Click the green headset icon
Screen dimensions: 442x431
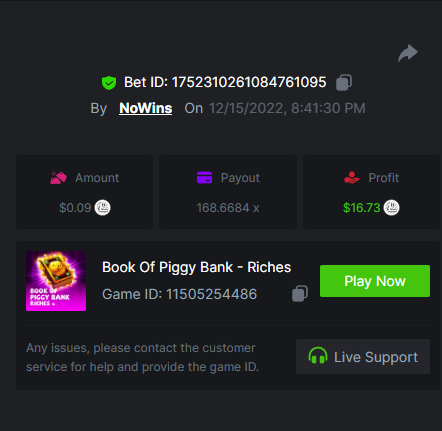coord(318,355)
